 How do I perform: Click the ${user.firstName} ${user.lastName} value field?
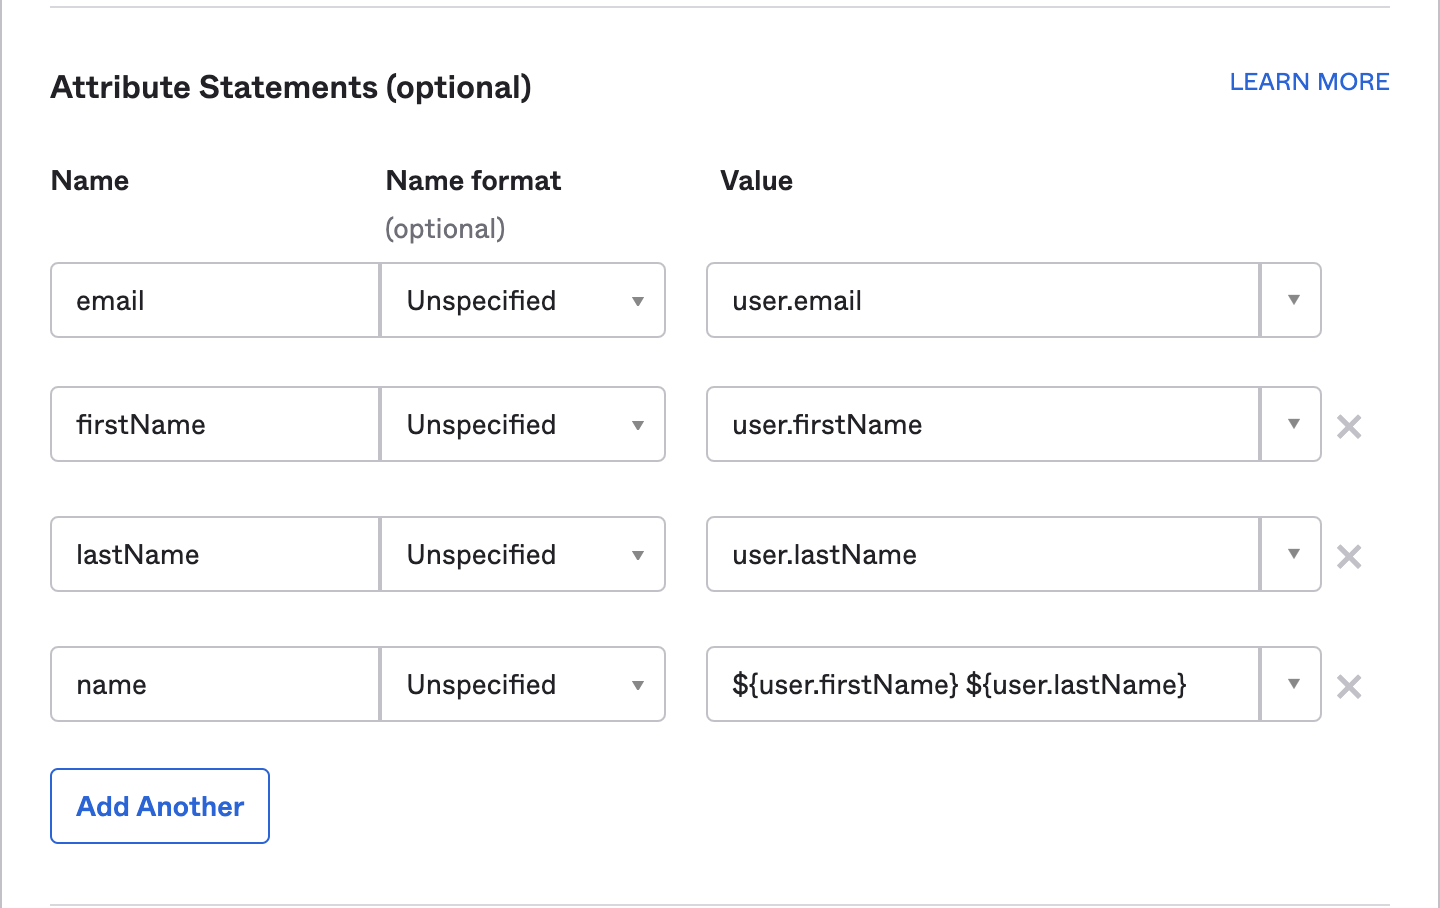[982, 685]
